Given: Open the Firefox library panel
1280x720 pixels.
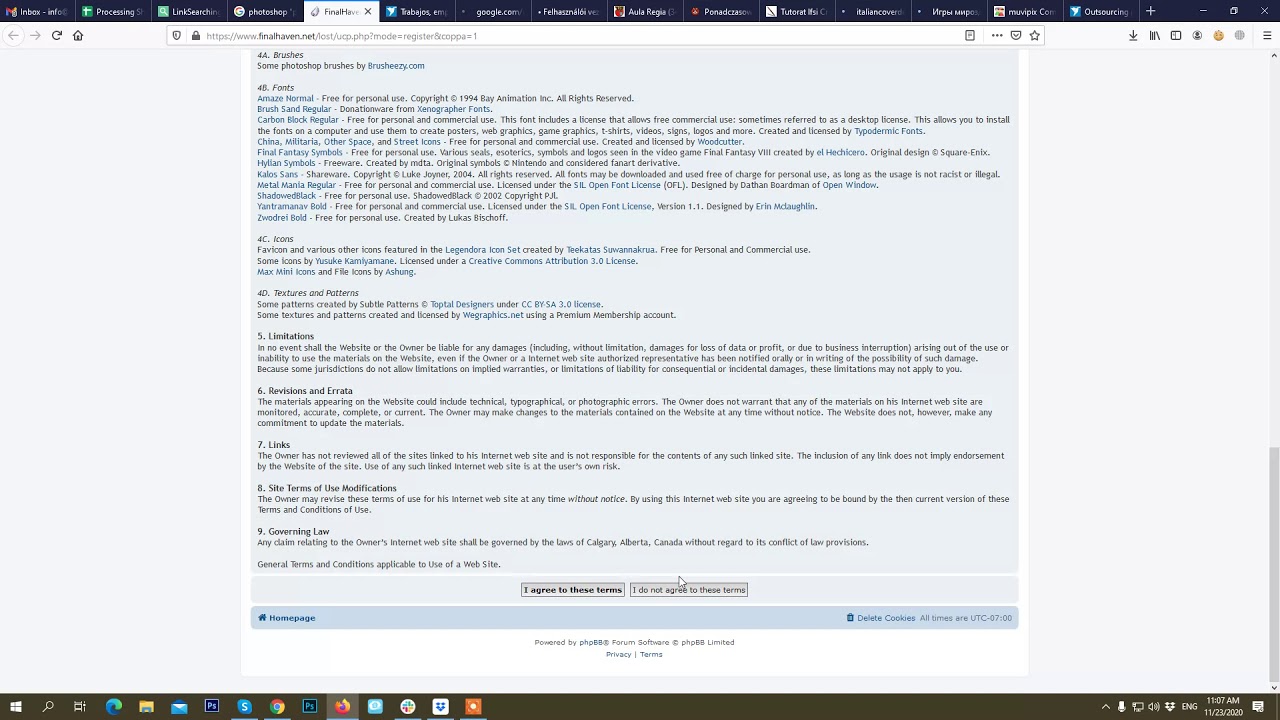Looking at the screenshot, I should 1155,35.
